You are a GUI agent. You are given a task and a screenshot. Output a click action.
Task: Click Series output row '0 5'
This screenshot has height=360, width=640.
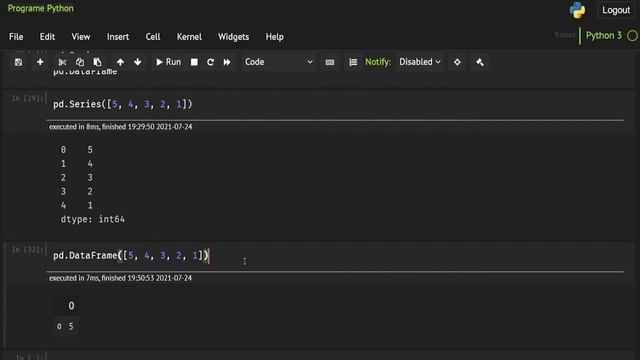pyautogui.click(x=77, y=150)
